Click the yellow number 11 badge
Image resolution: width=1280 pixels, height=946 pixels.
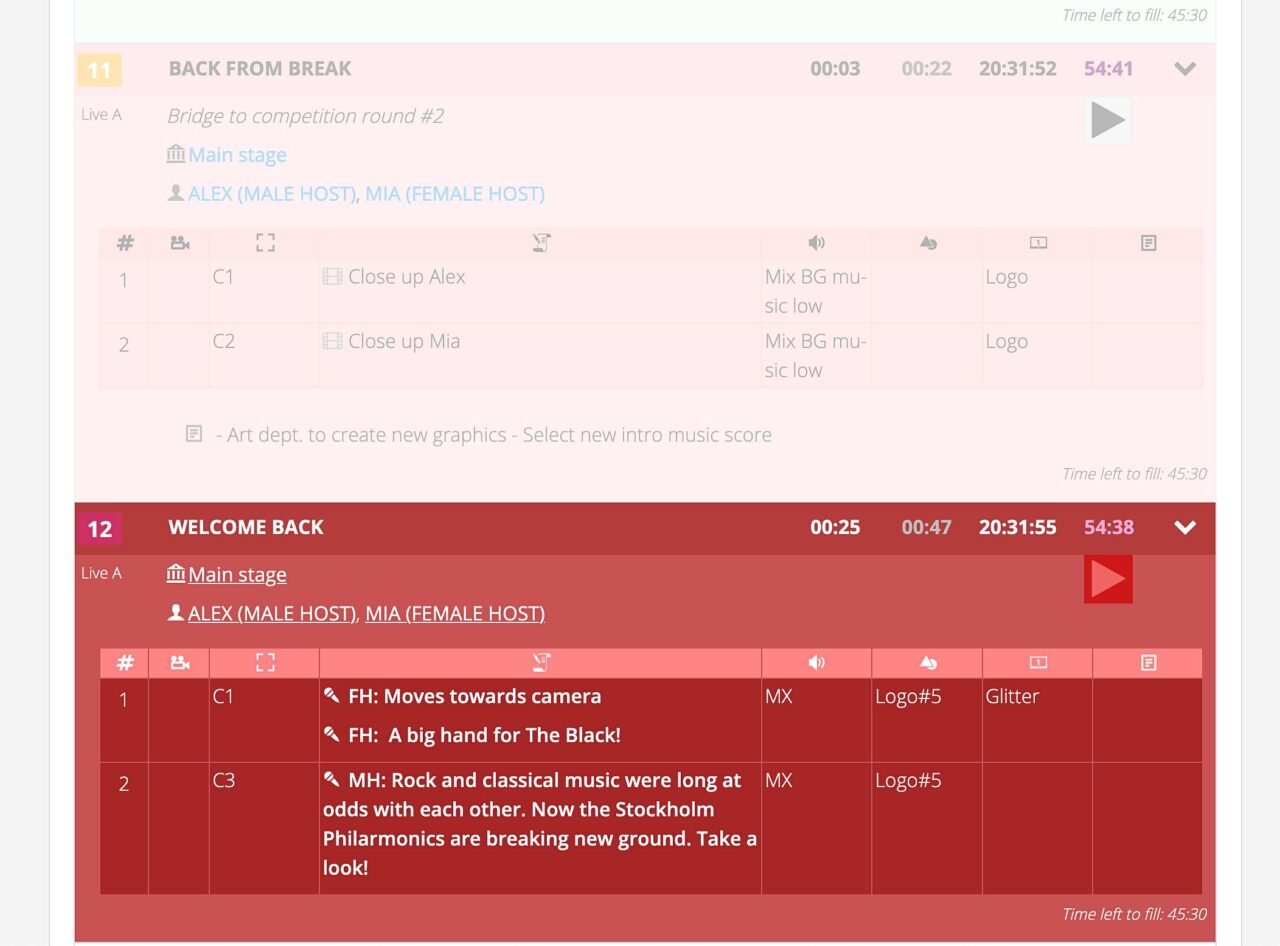tap(99, 70)
